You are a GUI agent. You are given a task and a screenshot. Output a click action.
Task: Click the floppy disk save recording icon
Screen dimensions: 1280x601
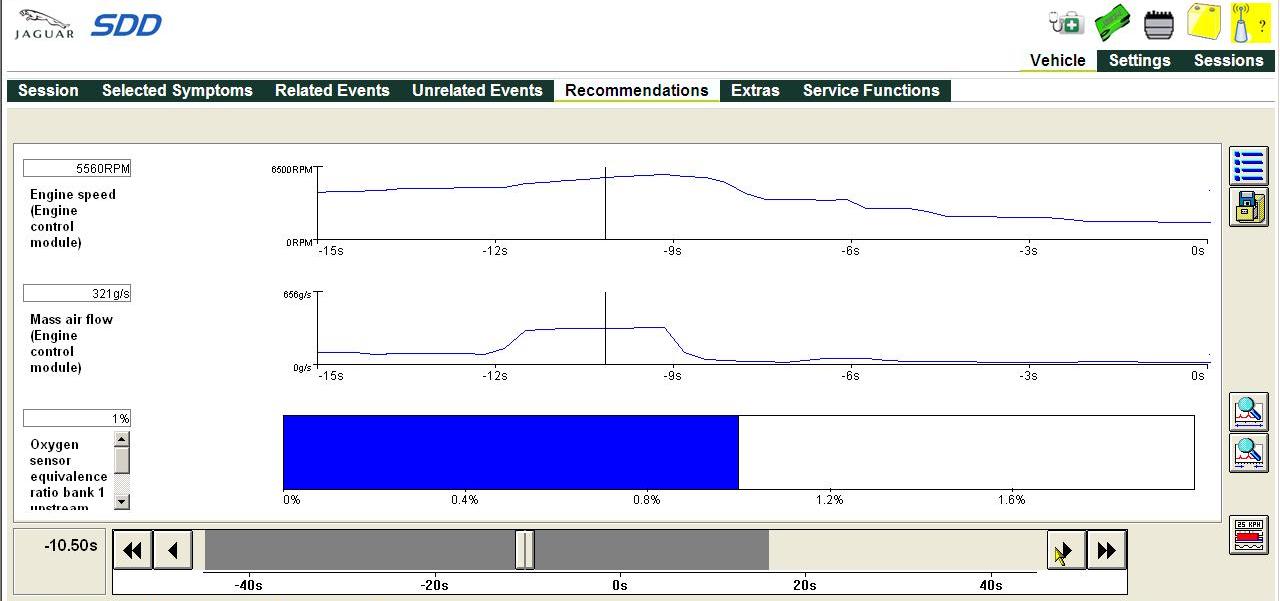point(1248,207)
